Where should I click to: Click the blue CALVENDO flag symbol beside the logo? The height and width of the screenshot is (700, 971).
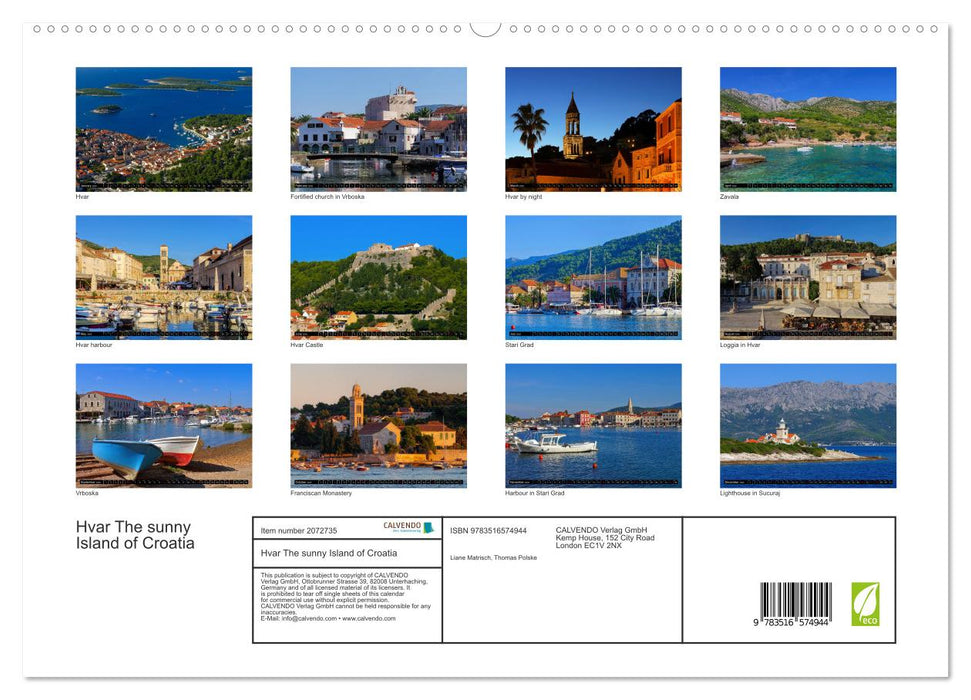click(x=429, y=526)
